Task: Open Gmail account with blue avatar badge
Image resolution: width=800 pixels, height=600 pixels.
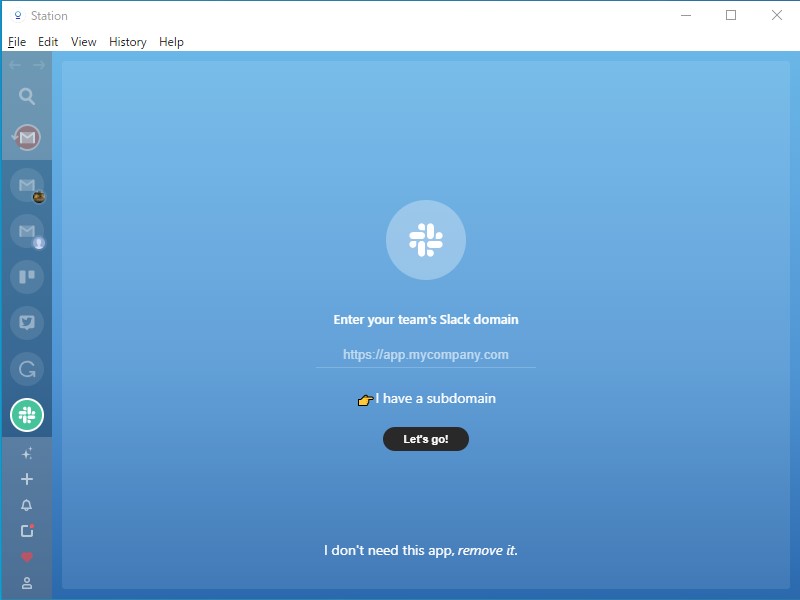Action: [x=27, y=231]
